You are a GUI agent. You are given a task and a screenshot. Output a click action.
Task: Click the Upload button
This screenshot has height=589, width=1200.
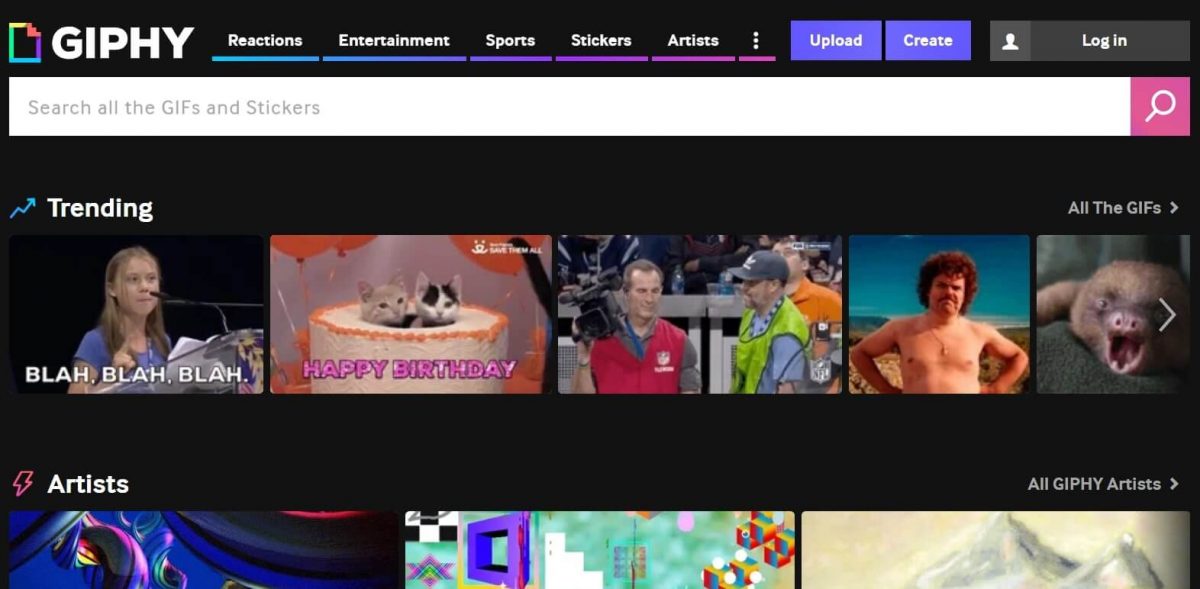836,40
